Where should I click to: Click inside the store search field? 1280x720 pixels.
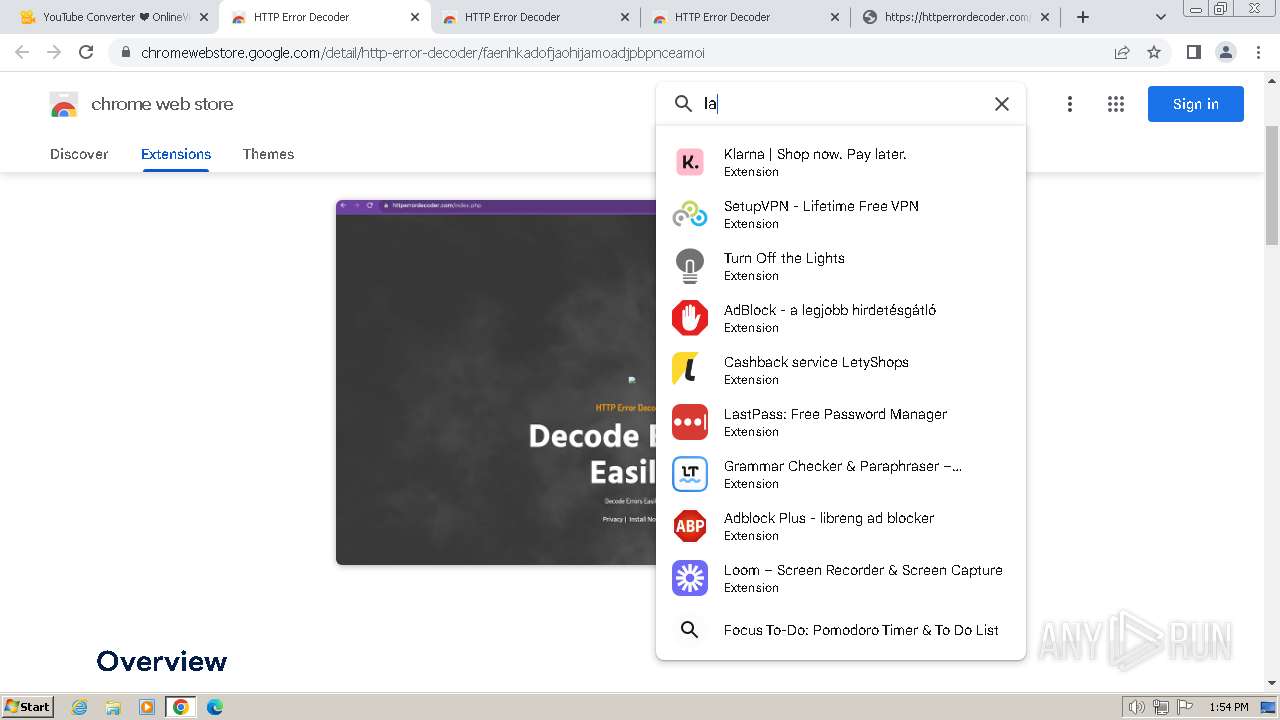click(x=840, y=104)
